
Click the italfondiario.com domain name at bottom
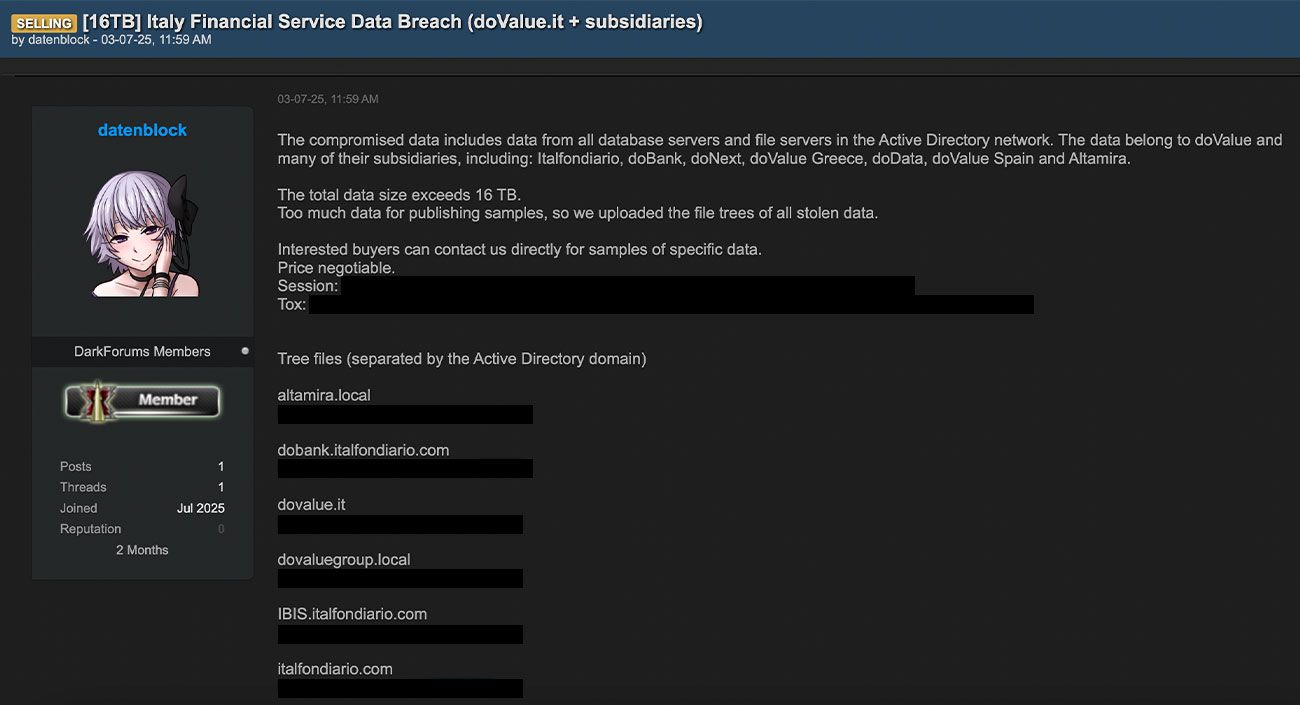coord(335,669)
